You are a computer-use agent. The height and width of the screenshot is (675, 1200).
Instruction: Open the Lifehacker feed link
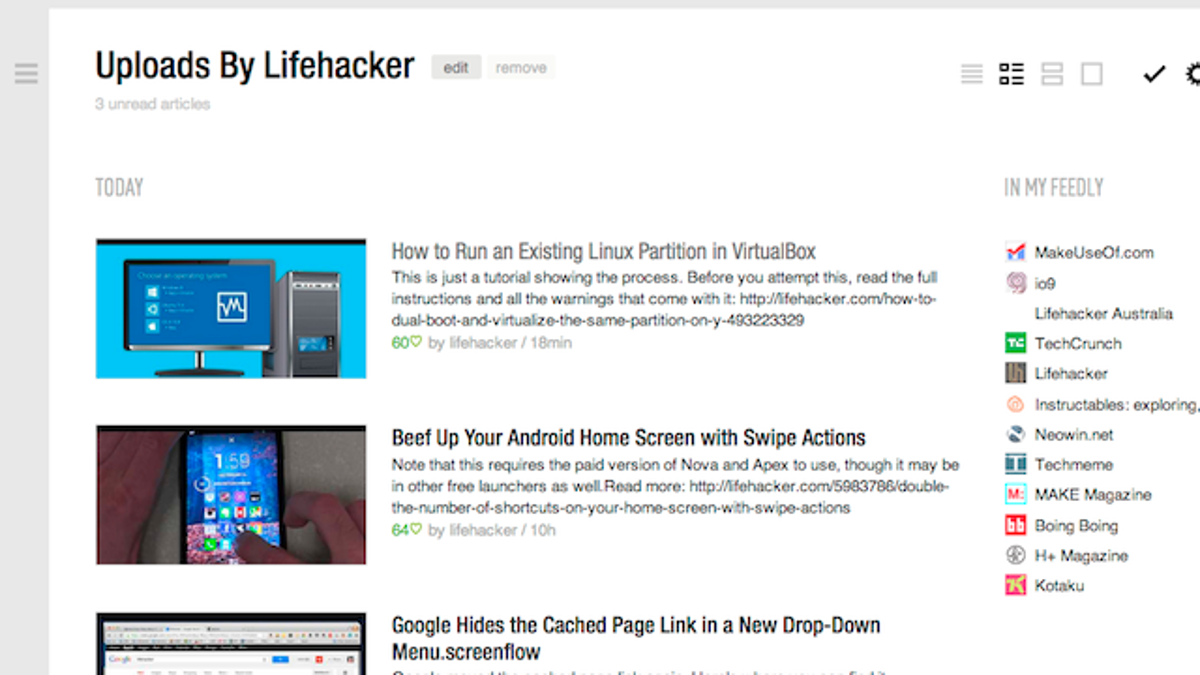point(1071,373)
